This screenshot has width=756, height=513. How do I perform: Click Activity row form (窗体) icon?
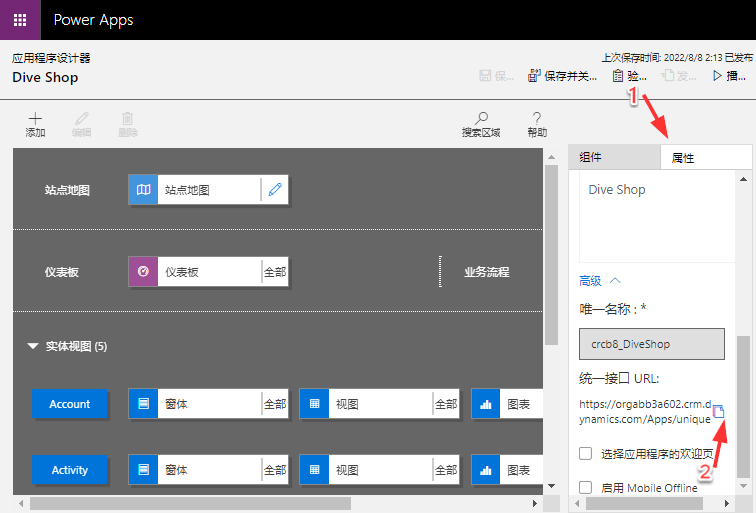click(143, 470)
